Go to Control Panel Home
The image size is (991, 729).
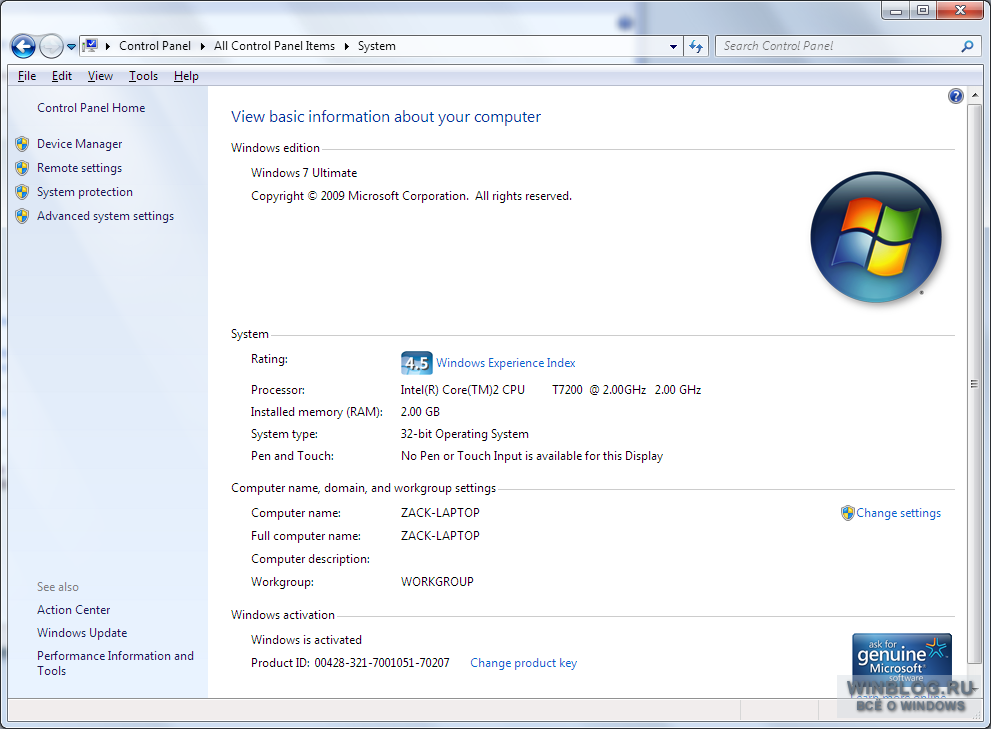91,108
